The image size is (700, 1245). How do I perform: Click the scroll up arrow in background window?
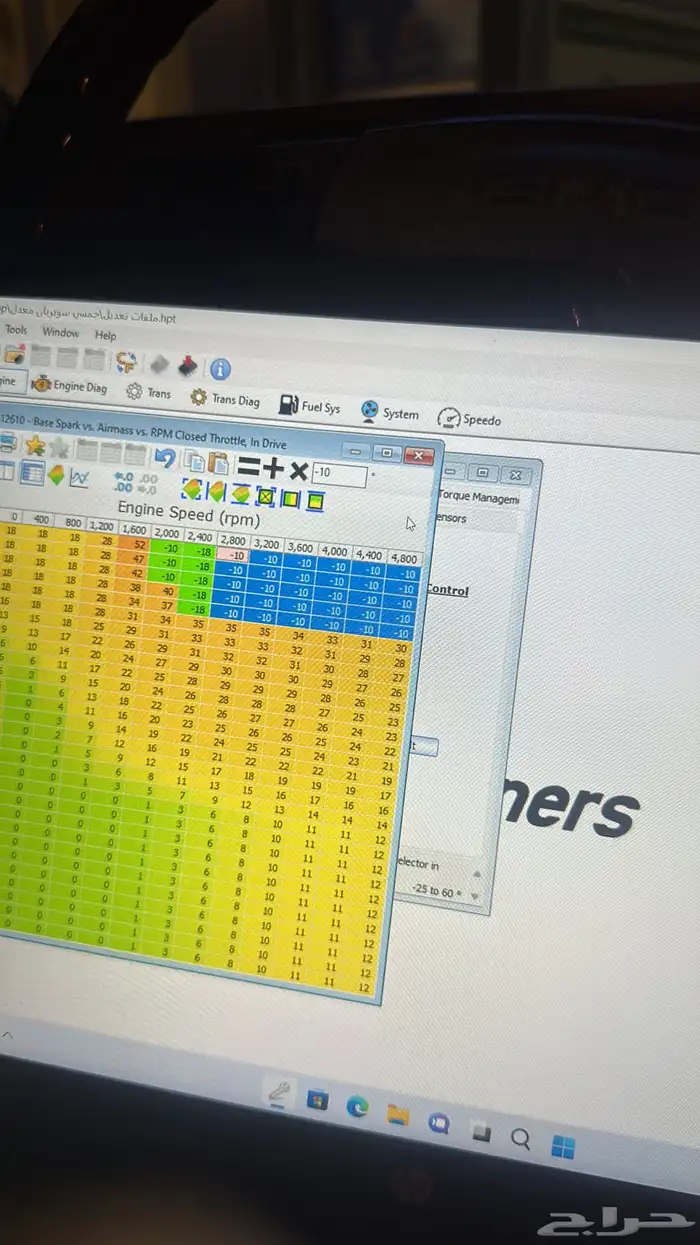pyautogui.click(x=475, y=872)
